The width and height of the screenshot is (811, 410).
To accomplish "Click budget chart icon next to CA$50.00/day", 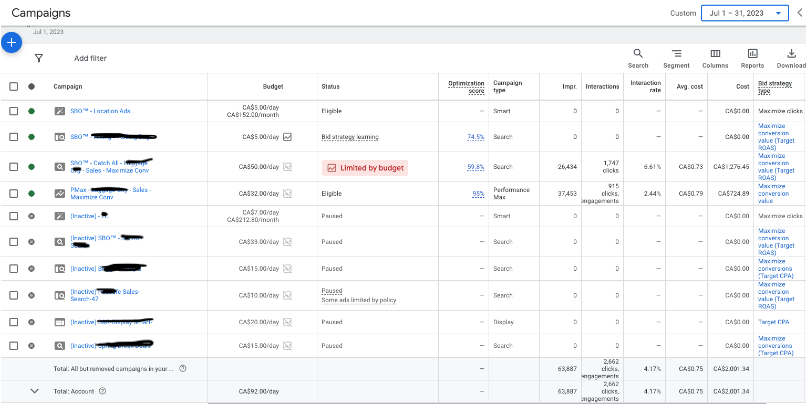I will [x=288, y=166].
